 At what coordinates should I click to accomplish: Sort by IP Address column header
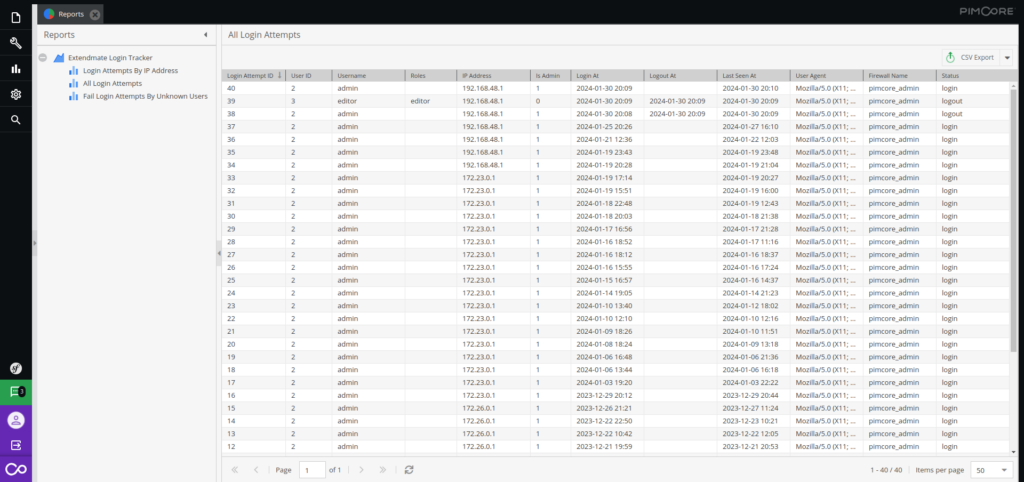tap(494, 76)
